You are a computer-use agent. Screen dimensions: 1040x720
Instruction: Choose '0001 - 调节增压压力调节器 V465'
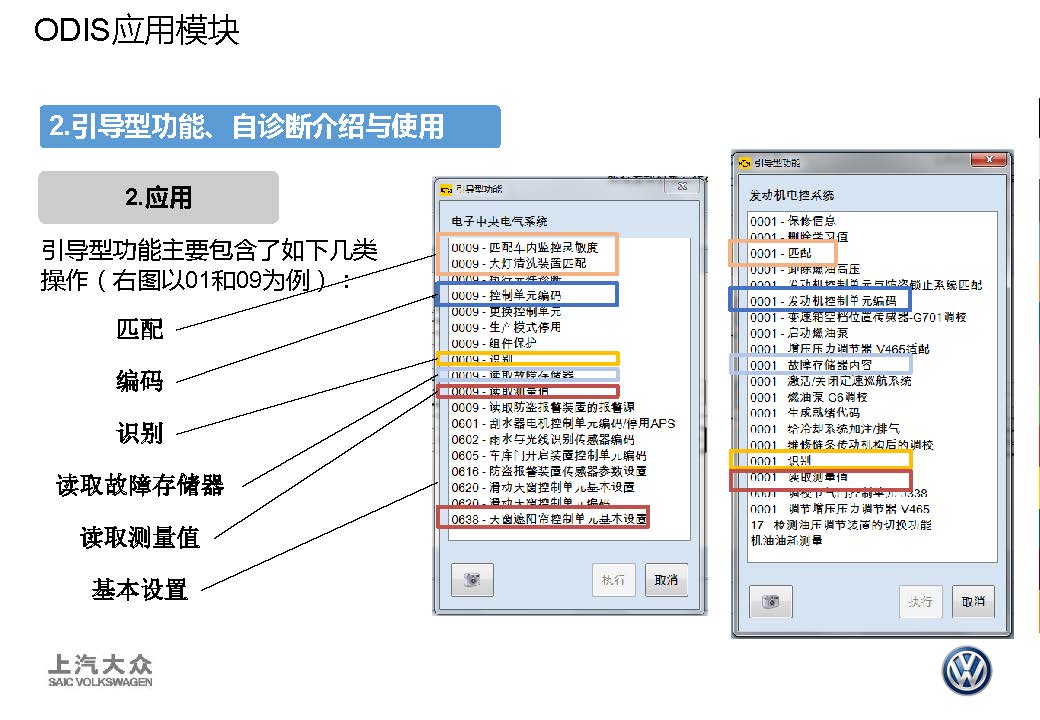(840, 509)
